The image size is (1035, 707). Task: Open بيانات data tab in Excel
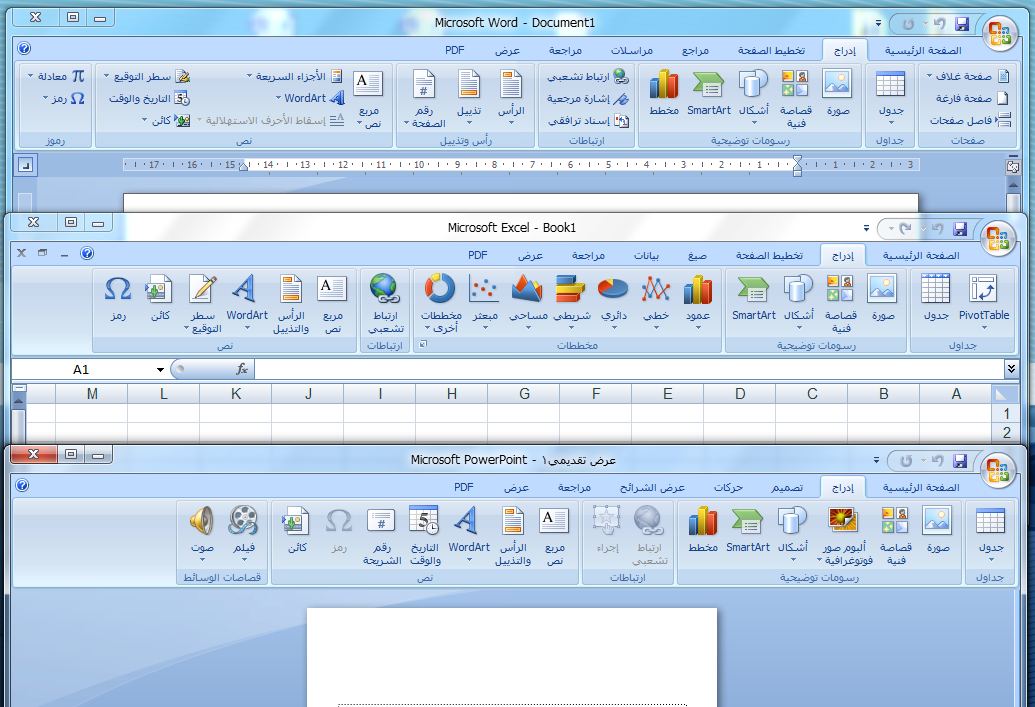[646, 255]
